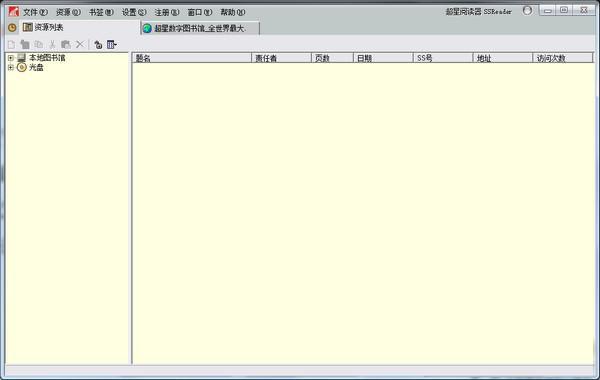Sort by the 地址 column header
Viewport: 600px width, 380px height.
503,58
